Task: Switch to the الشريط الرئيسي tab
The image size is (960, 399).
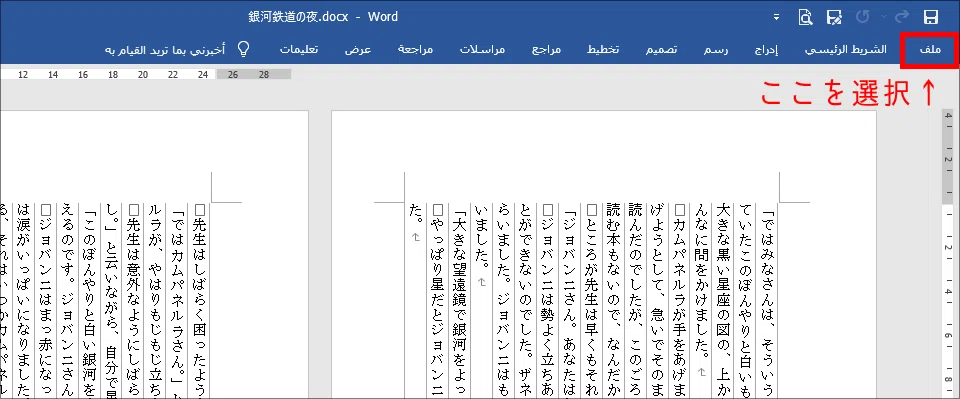Action: [846, 50]
